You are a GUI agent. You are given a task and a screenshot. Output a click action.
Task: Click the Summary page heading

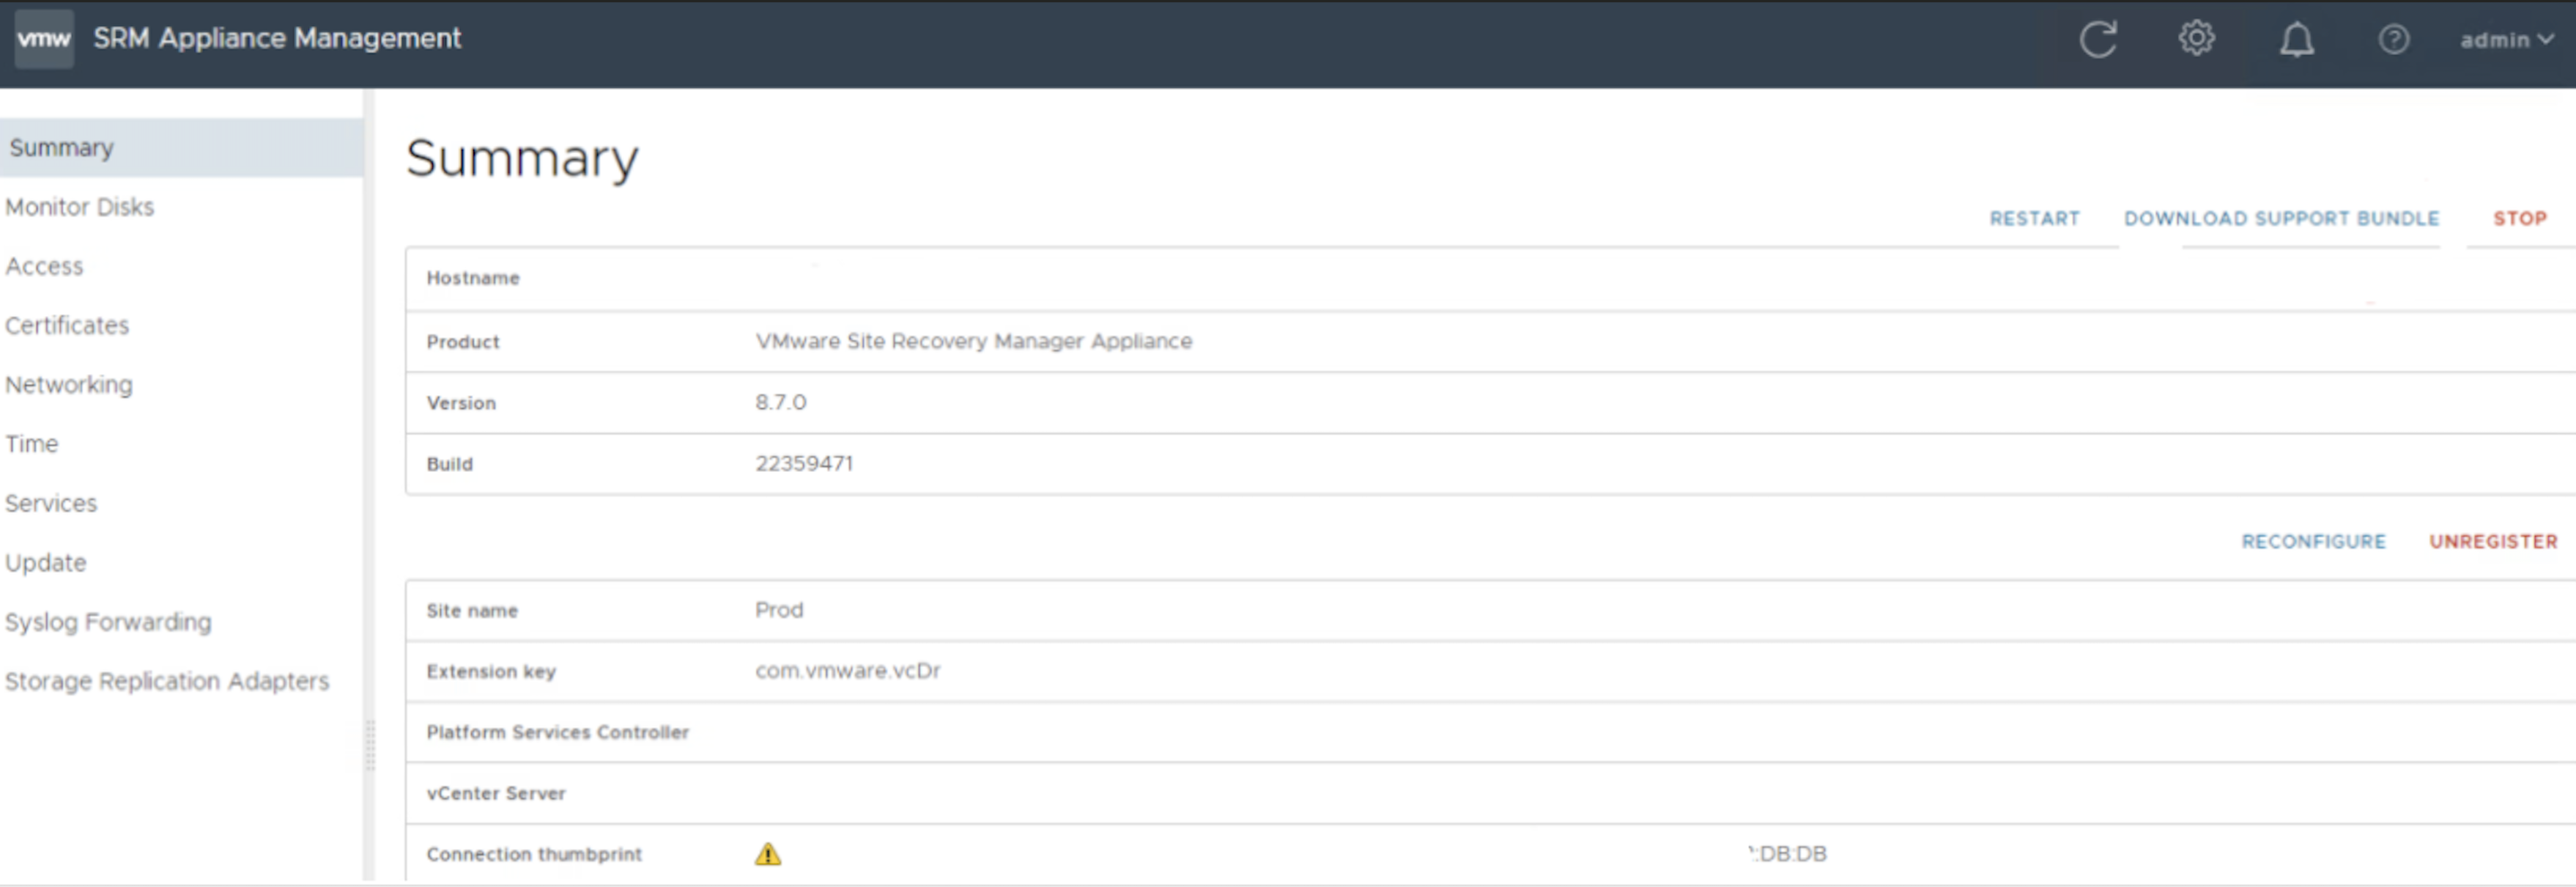522,159
